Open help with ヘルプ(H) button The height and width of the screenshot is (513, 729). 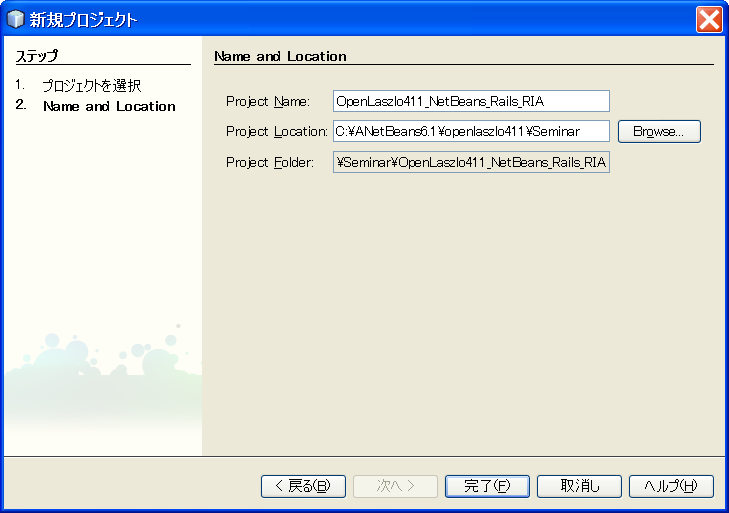click(671, 486)
